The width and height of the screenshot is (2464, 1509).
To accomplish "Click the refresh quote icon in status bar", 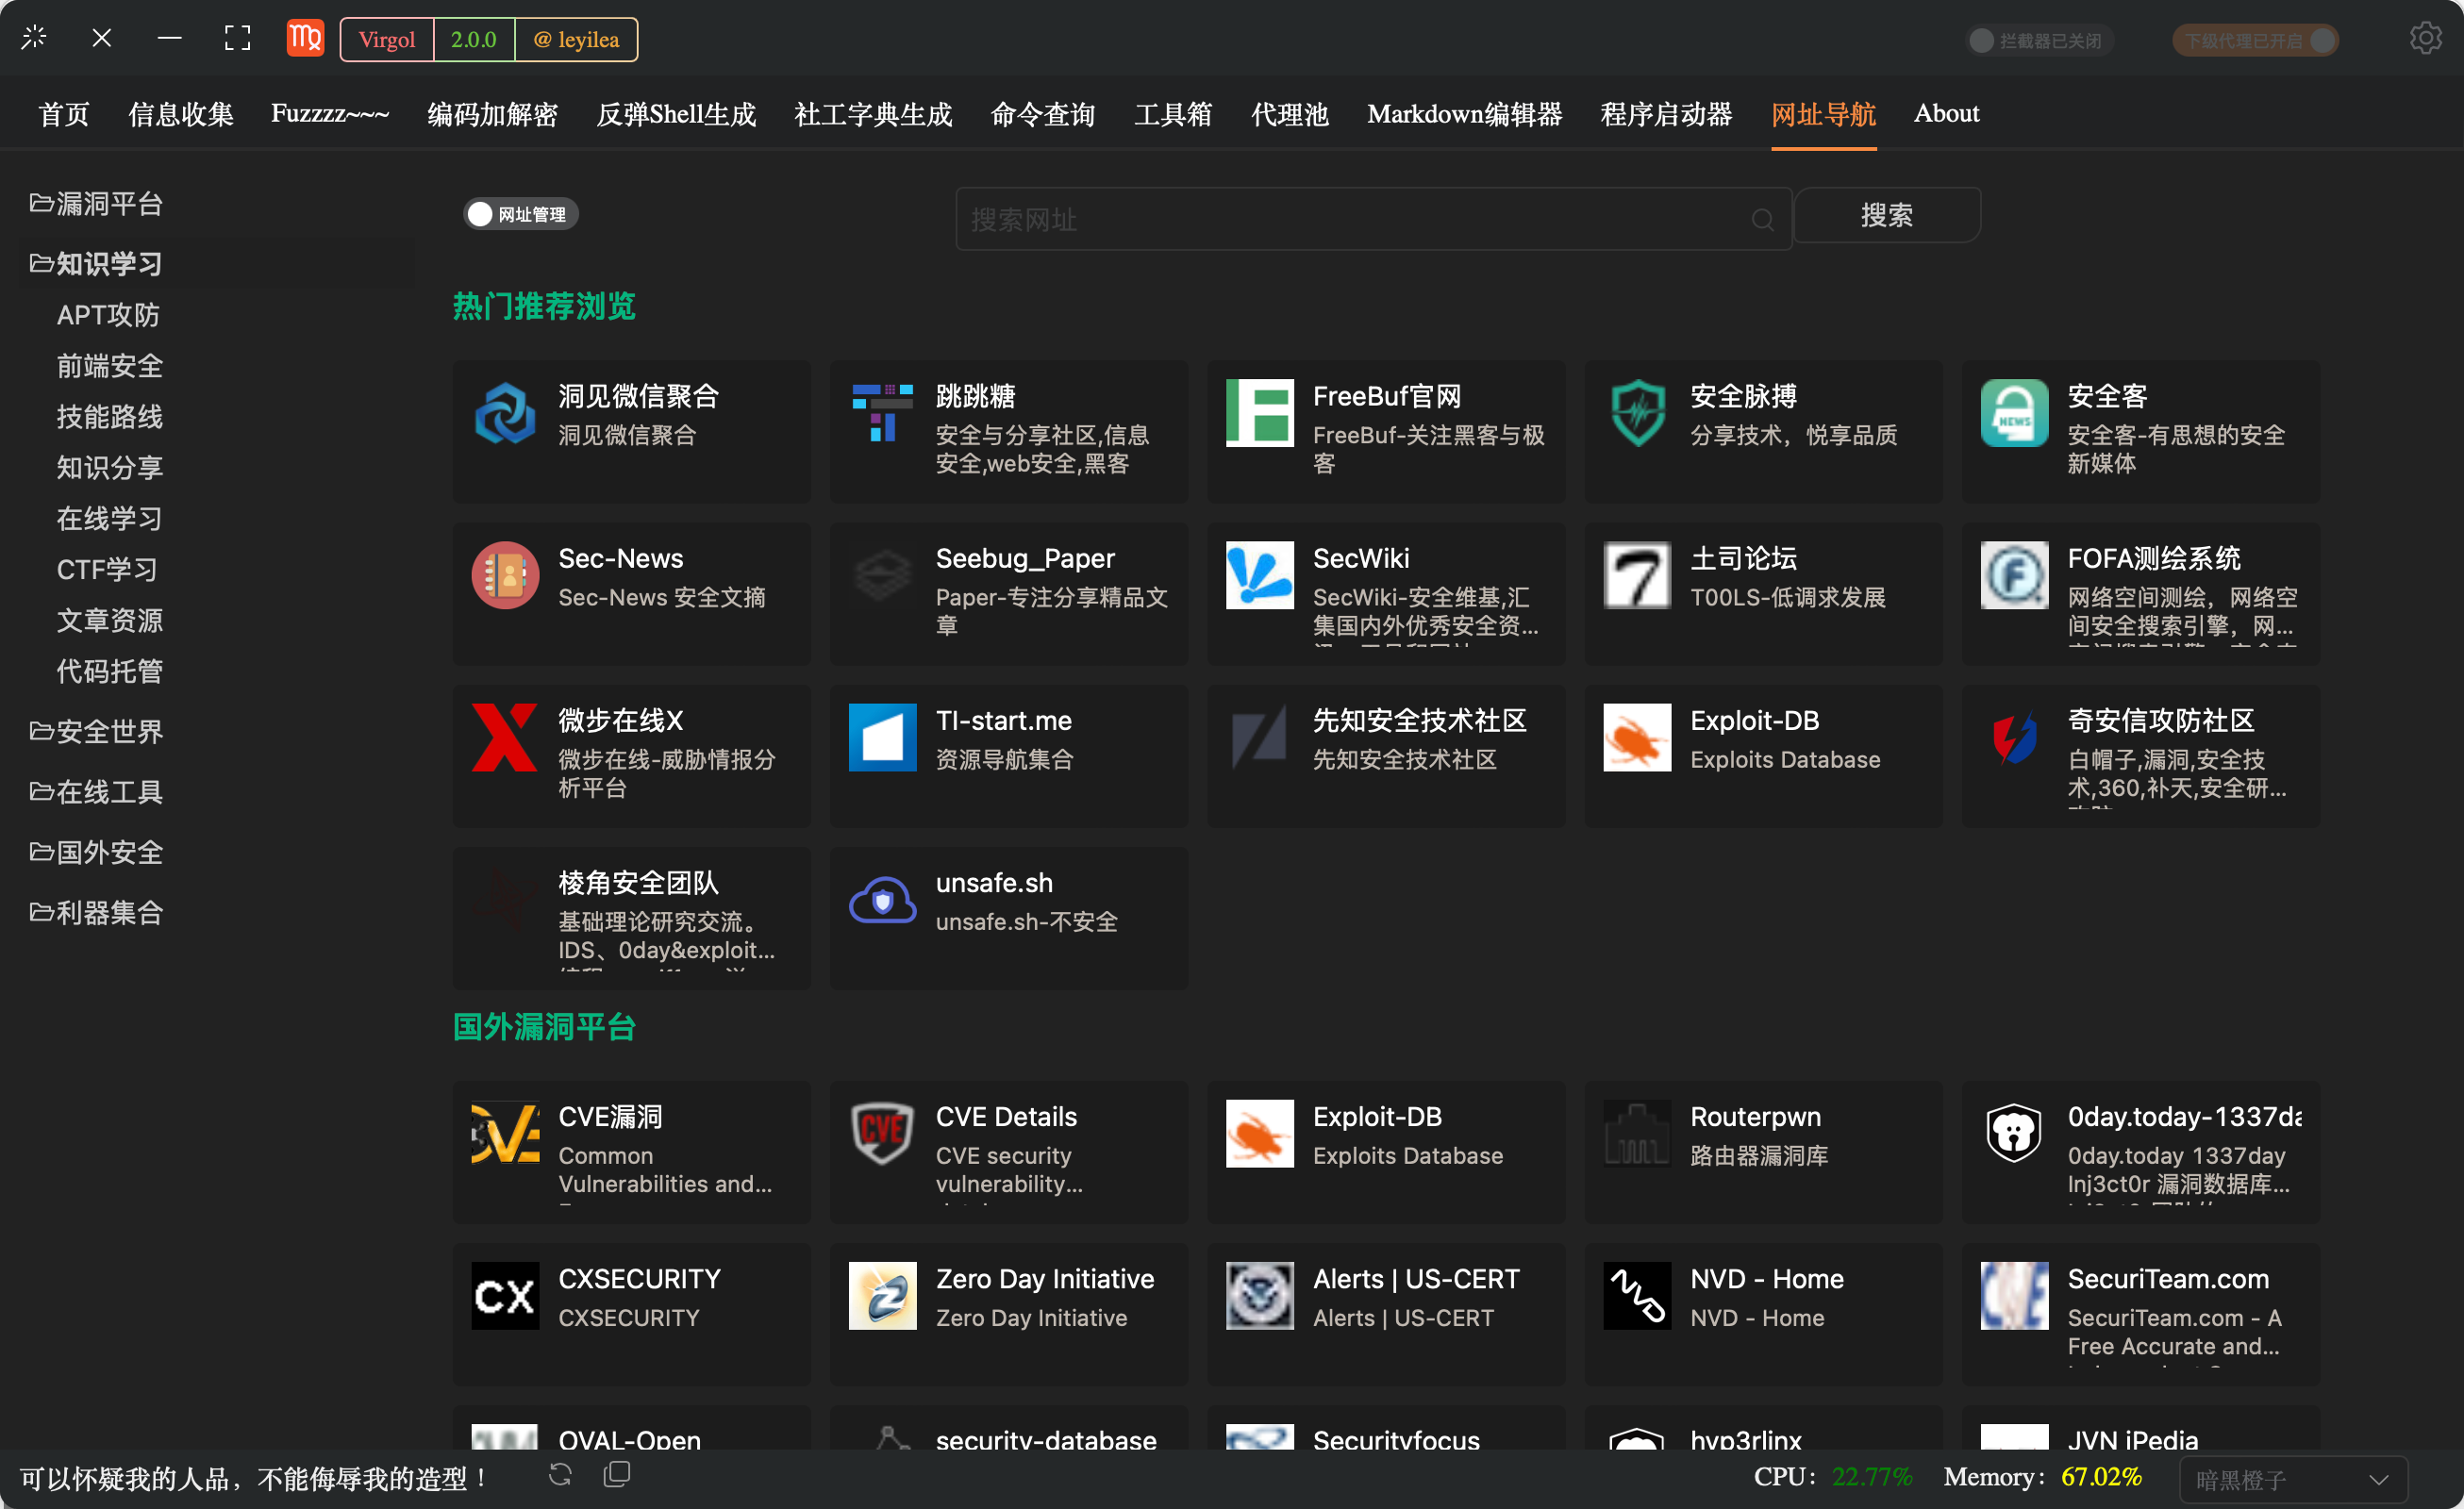I will tap(560, 1475).
